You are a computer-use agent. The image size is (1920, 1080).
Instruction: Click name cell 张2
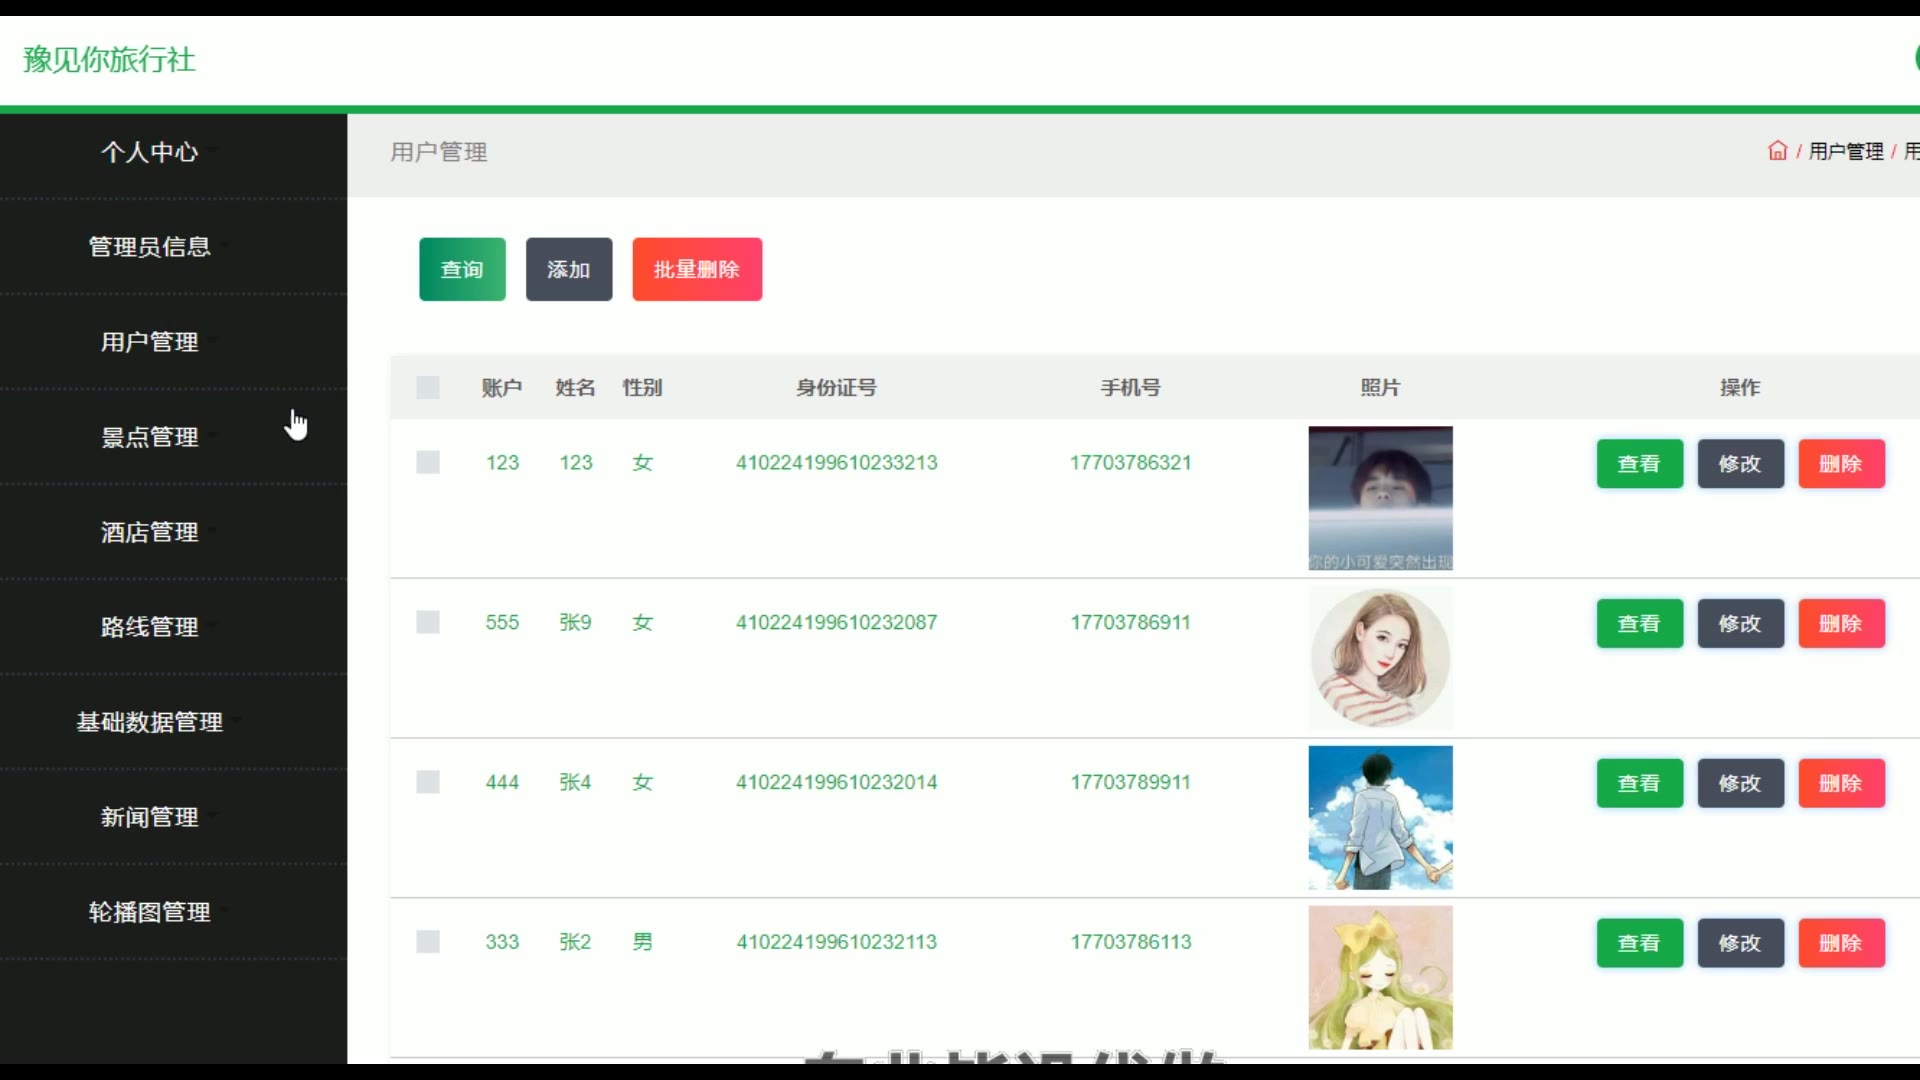point(576,942)
